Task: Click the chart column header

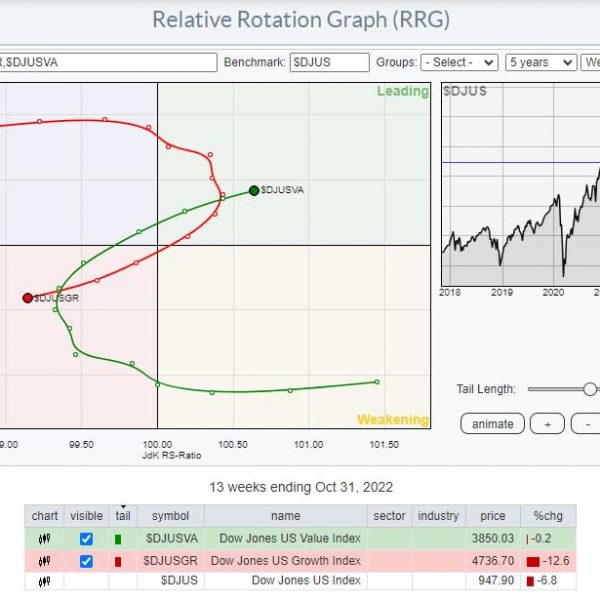Action: click(x=44, y=515)
